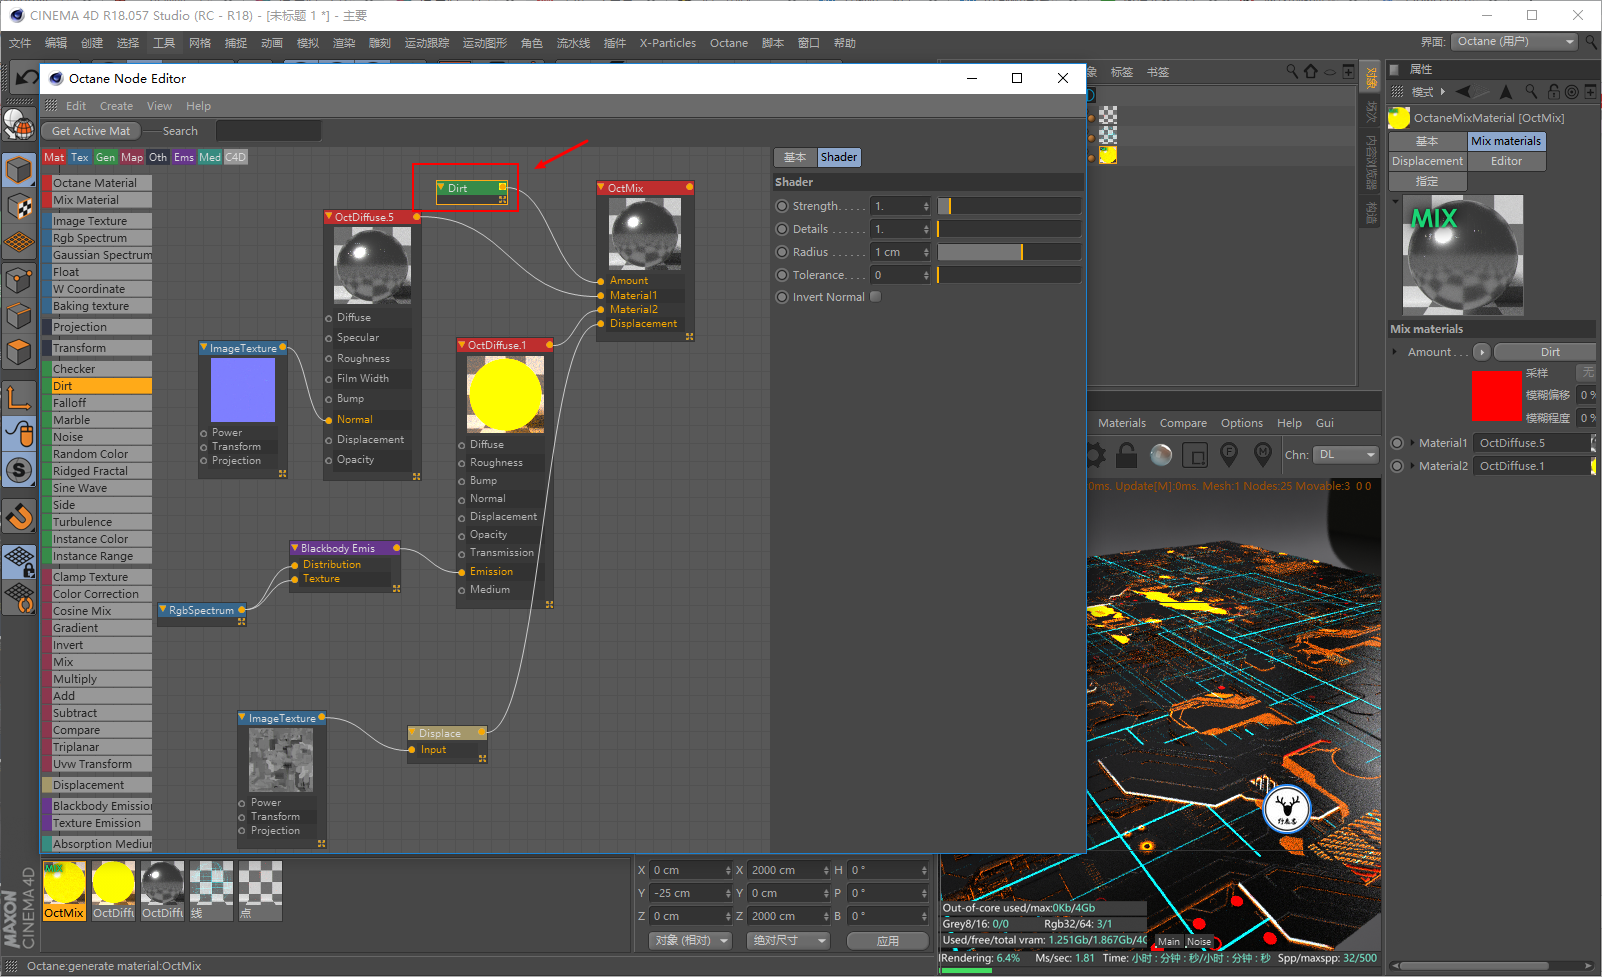Toggle the Strength radio circle
This screenshot has width=1602, height=977.
click(x=782, y=206)
